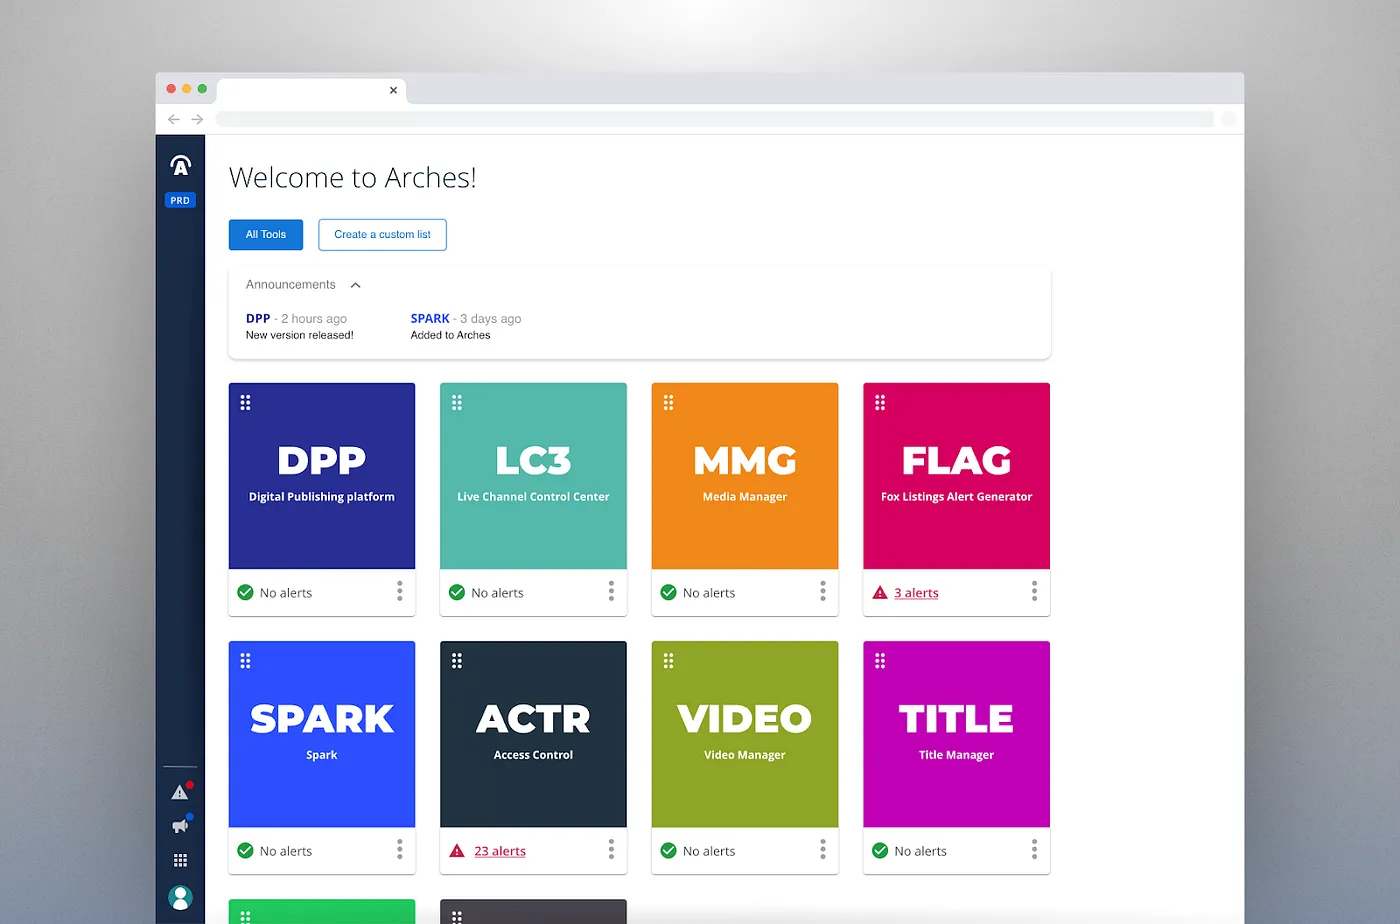Open the LC3 Live Channel Control Center tile
Screen dimensions: 1400x924
533,476
